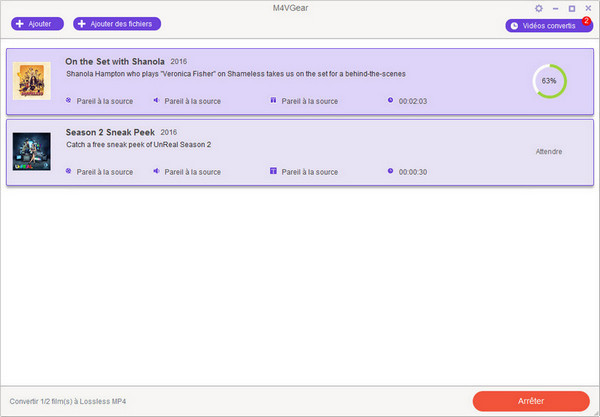Select the title Season 2 Sneak Peek
This screenshot has width=600, height=417.
click(x=110, y=132)
